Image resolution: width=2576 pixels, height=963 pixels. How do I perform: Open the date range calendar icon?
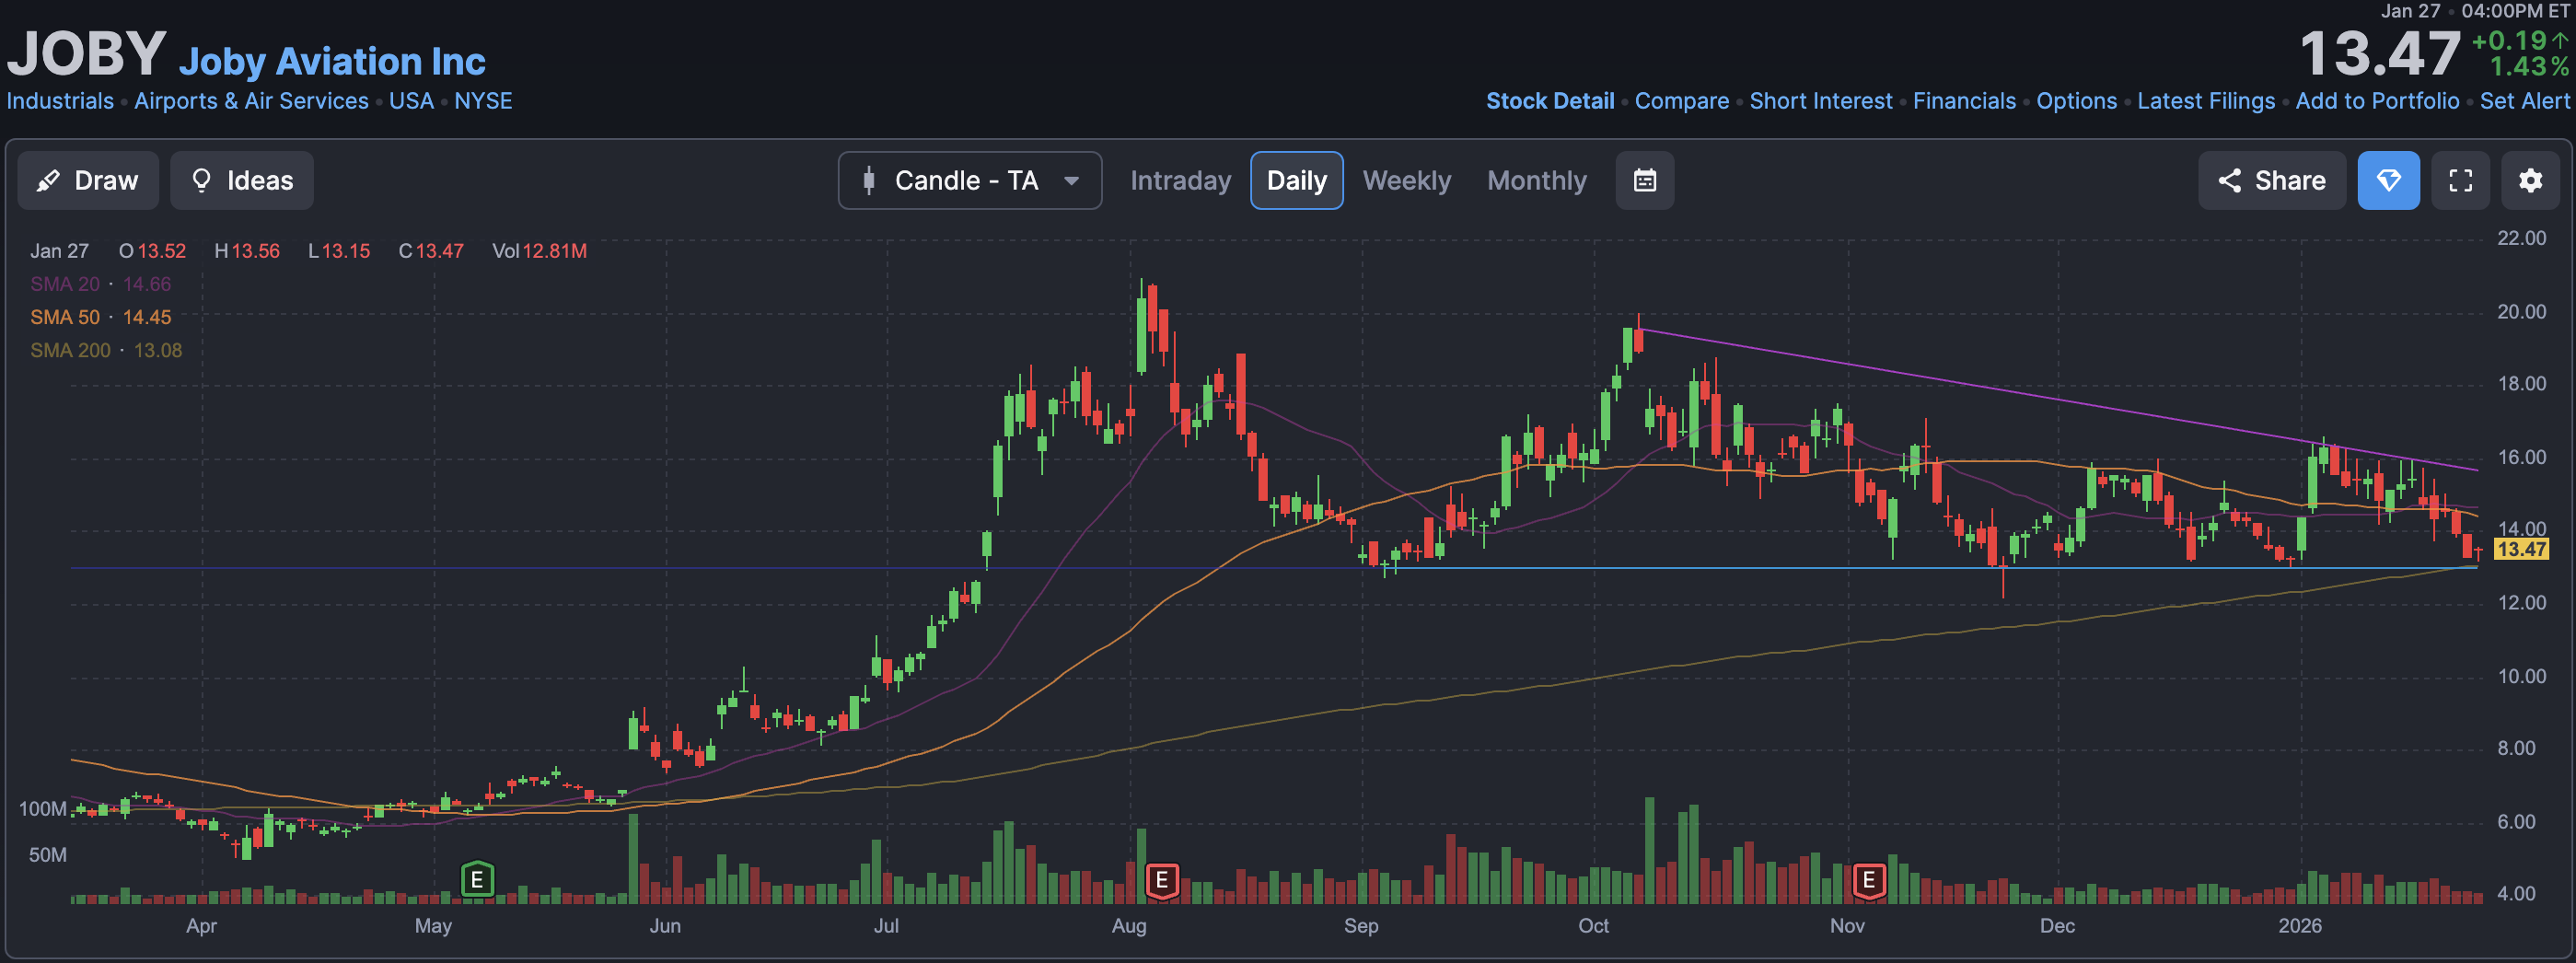click(1644, 180)
